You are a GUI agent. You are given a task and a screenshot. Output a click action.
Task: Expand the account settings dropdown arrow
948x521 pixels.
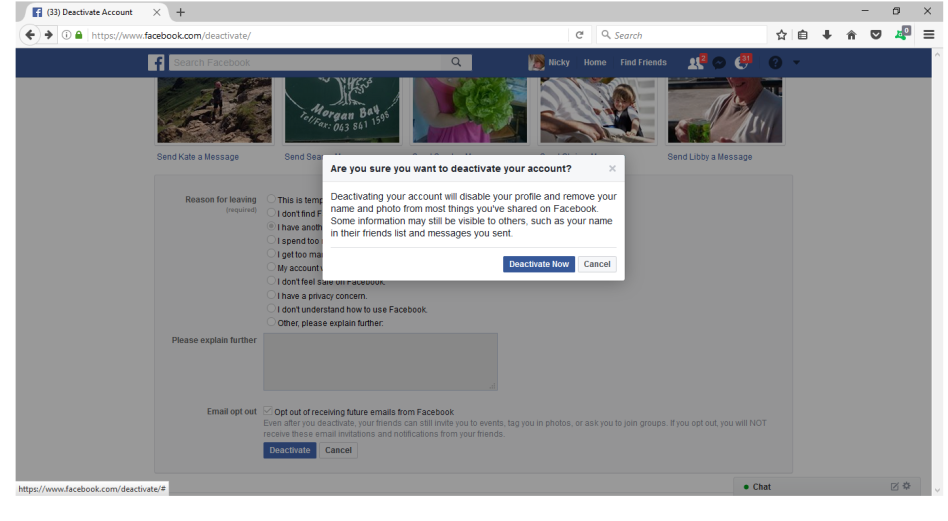point(796,63)
